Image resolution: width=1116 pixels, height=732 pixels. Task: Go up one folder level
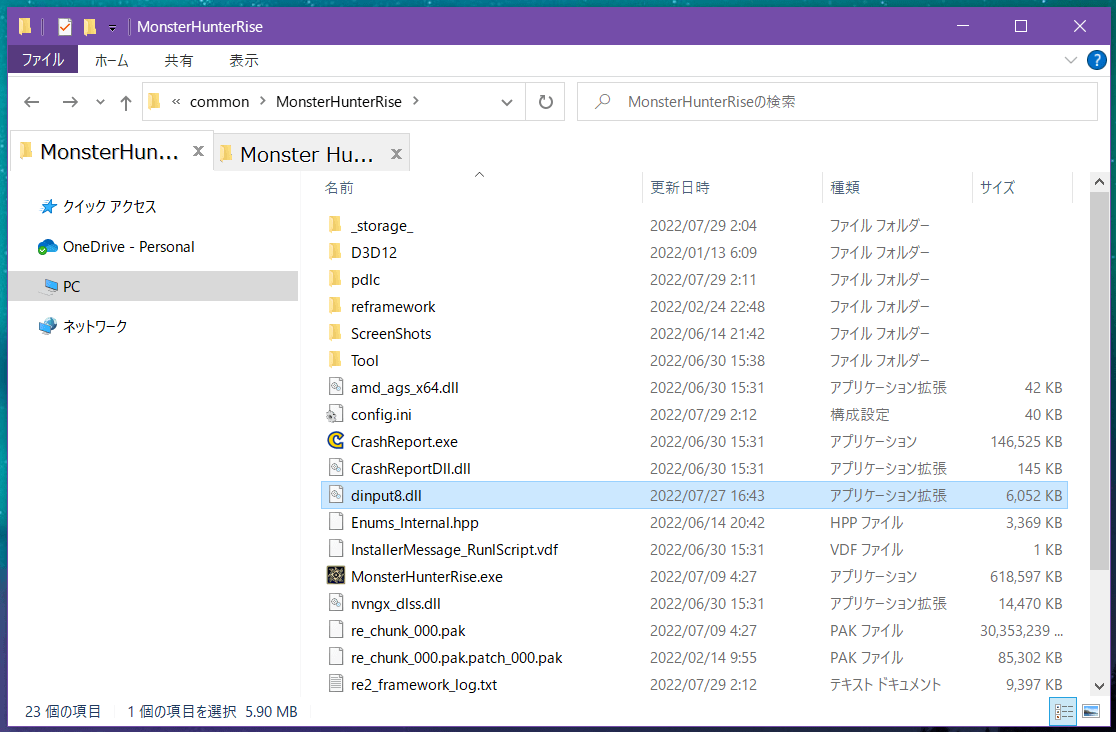click(126, 103)
